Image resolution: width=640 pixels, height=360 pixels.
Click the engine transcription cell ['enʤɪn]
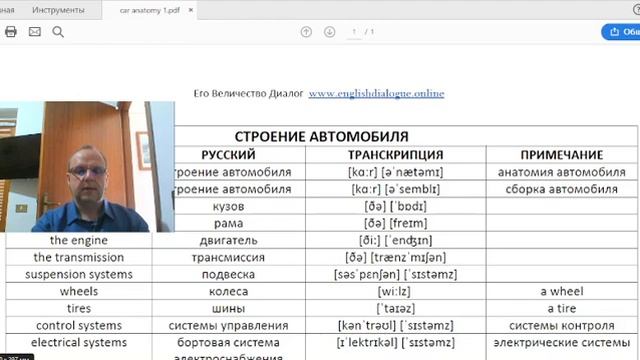tap(396, 240)
